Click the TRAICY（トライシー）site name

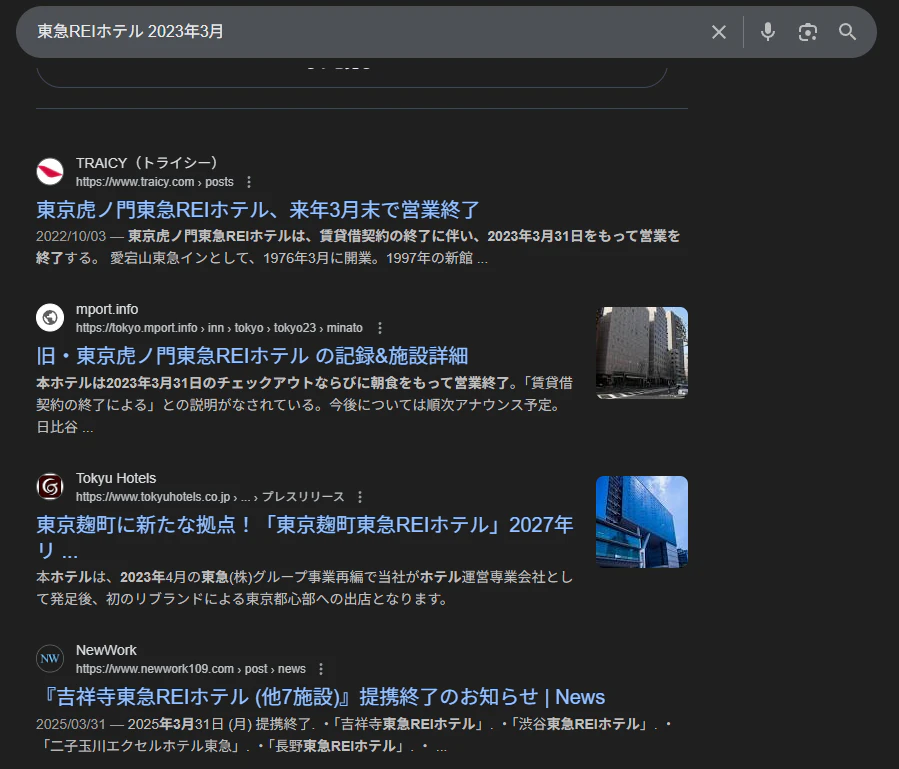coord(148,163)
